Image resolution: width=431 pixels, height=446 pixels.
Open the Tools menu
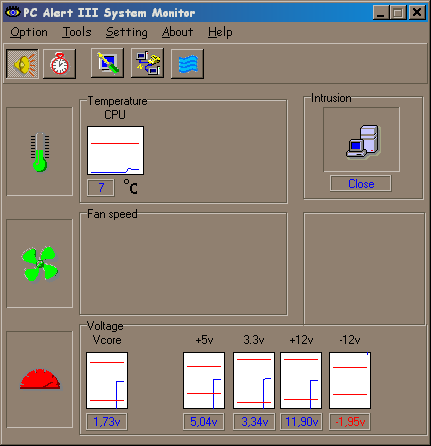pyautogui.click(x=77, y=32)
